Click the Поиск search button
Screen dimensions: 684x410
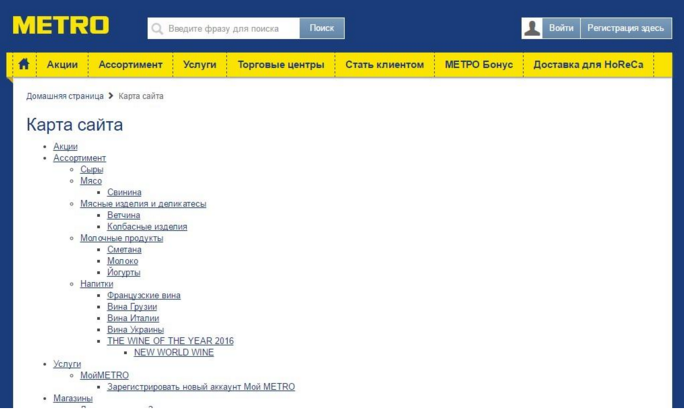pyautogui.click(x=322, y=28)
